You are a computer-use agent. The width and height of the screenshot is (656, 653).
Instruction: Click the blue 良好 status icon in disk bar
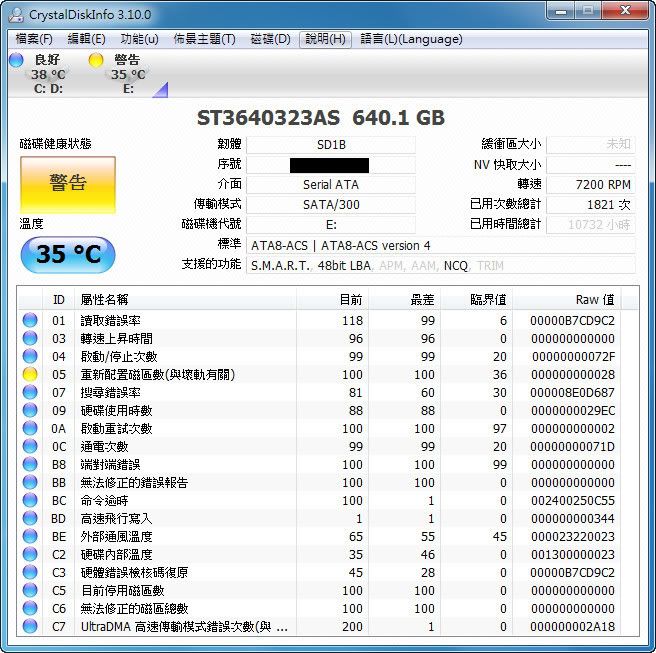click(x=16, y=60)
